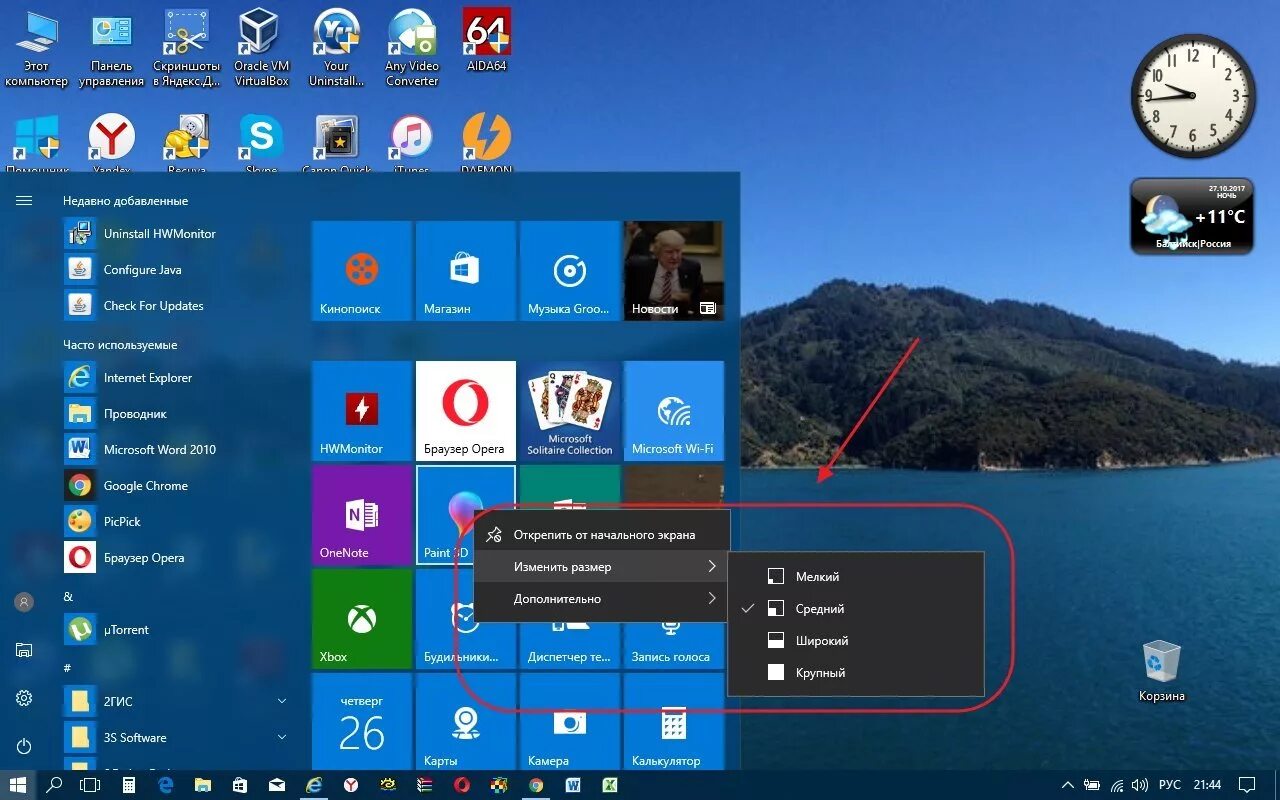Open taskbar search magnifier
The width and height of the screenshot is (1280, 800).
tap(55, 785)
